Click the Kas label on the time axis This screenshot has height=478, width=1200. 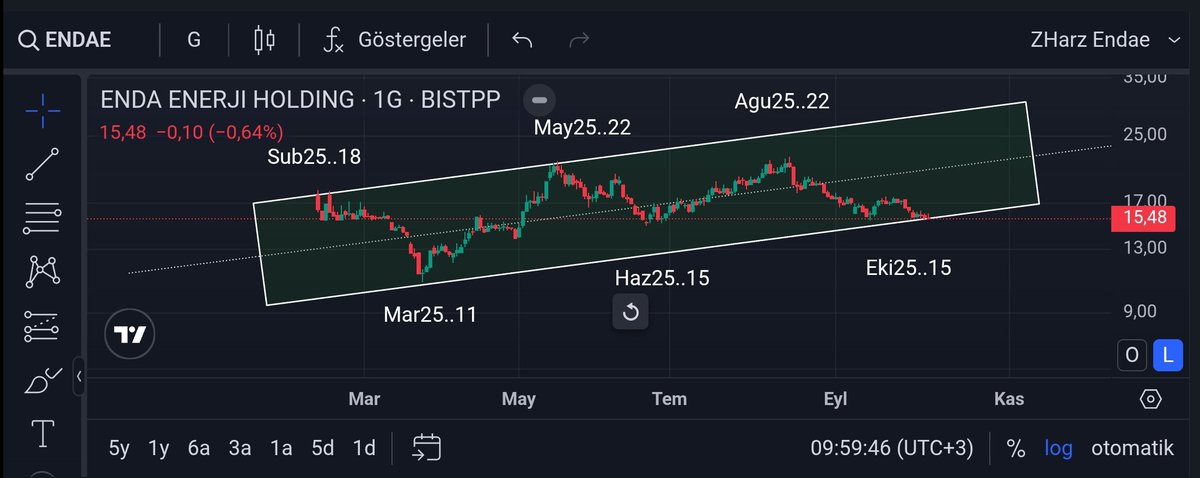point(1009,399)
